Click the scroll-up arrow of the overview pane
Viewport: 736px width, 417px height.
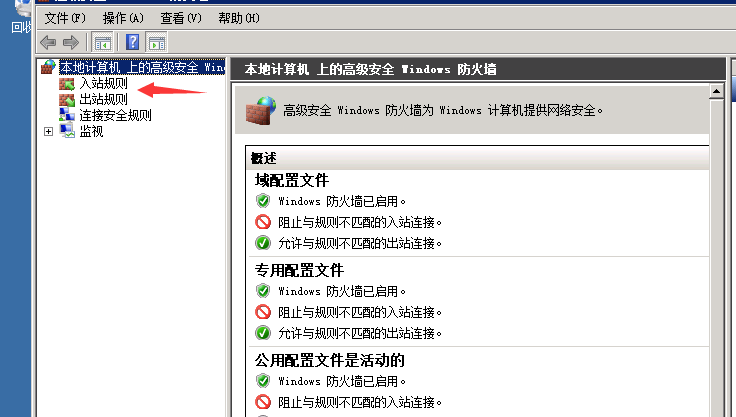tap(716, 92)
